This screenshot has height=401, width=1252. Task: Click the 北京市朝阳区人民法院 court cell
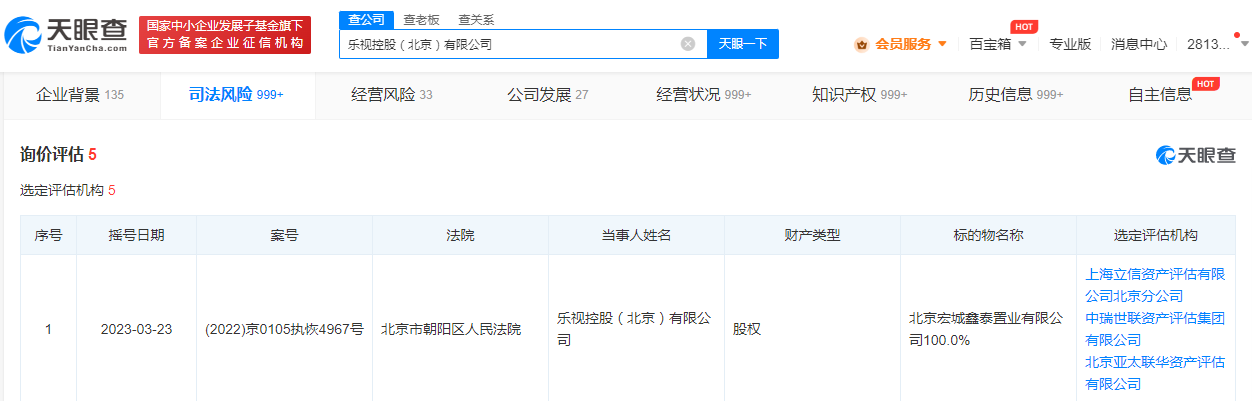(x=451, y=329)
